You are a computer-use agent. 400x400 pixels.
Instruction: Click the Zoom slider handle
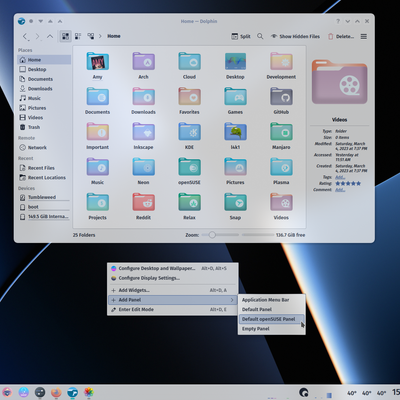[x=212, y=235]
